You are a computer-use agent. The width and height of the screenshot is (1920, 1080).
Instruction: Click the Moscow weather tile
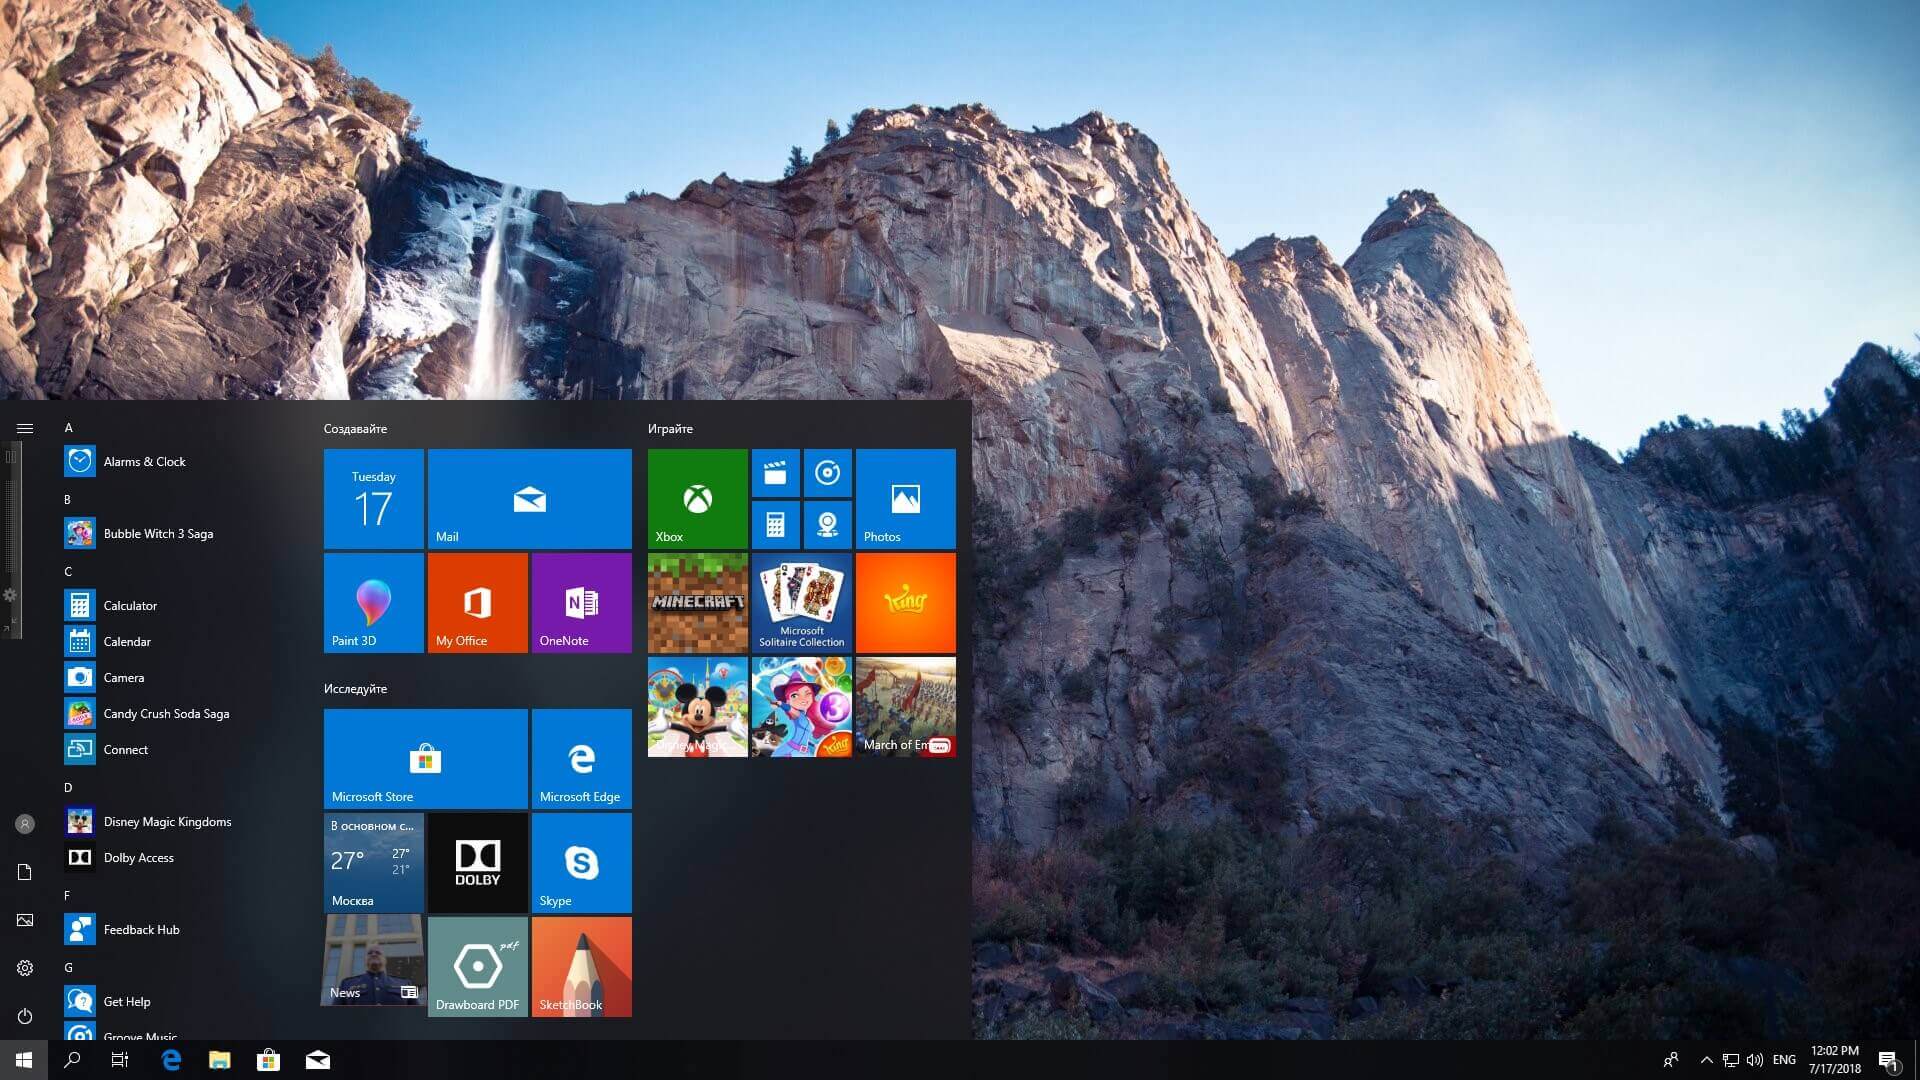coord(375,862)
